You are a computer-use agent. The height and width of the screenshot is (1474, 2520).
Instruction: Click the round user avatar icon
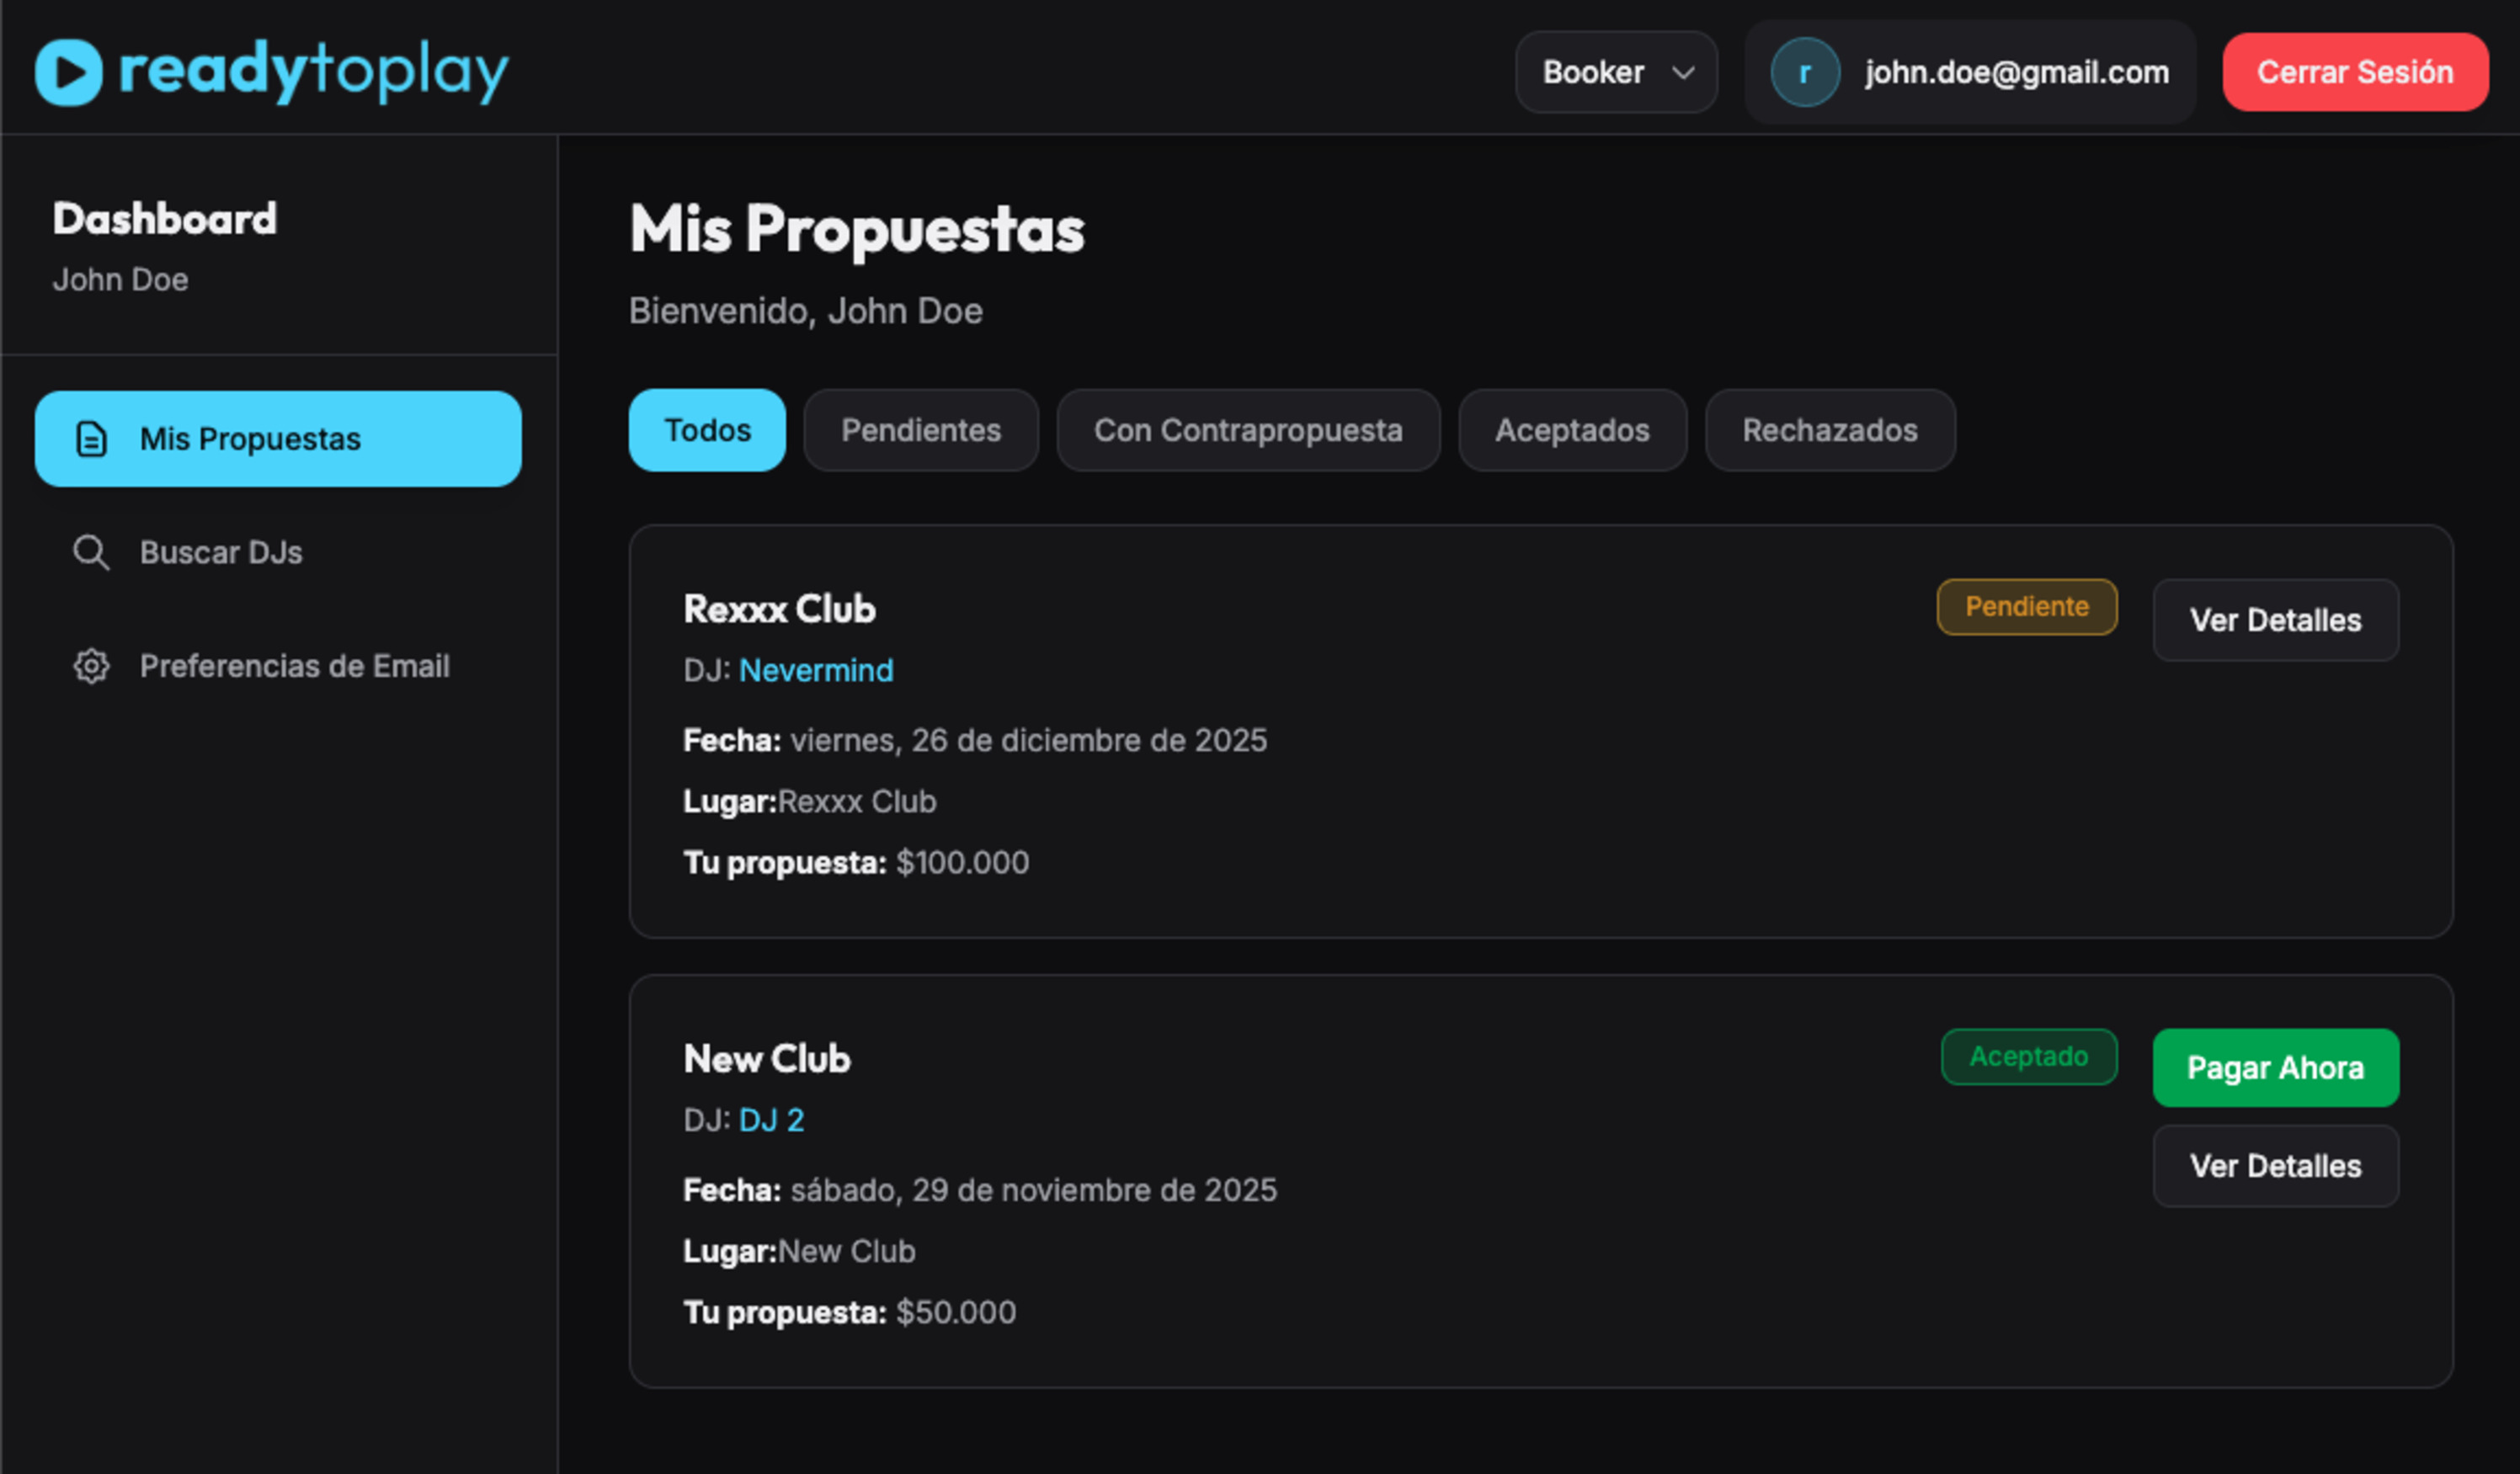(x=1805, y=71)
